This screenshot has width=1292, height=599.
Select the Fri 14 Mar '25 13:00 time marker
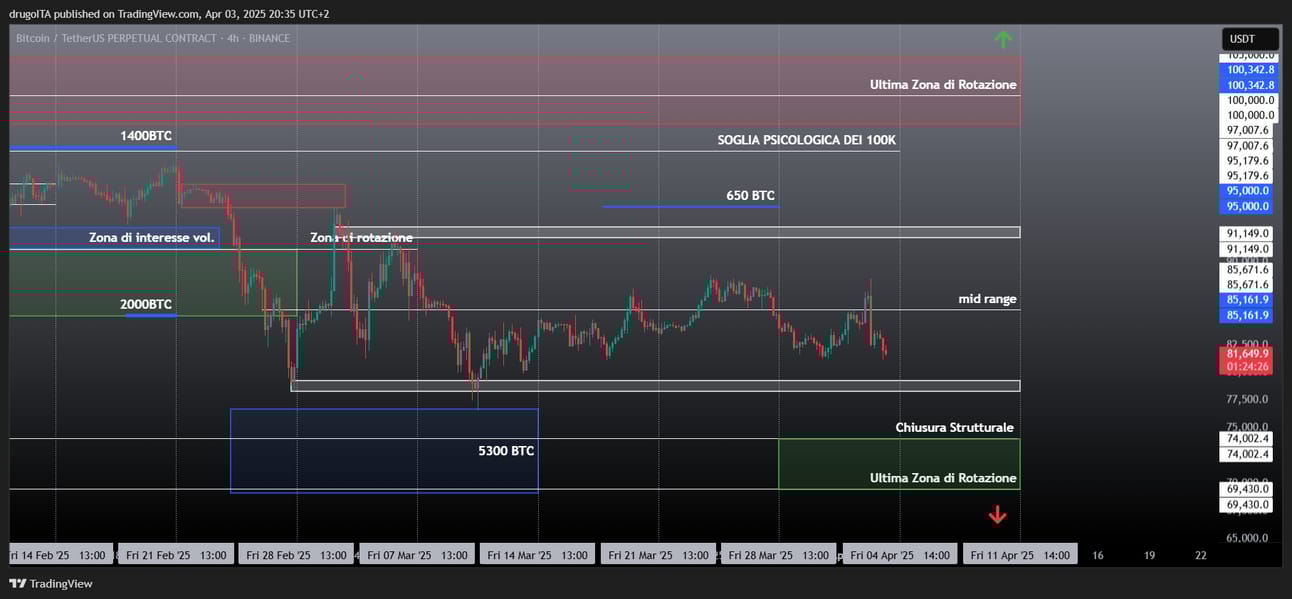538,555
